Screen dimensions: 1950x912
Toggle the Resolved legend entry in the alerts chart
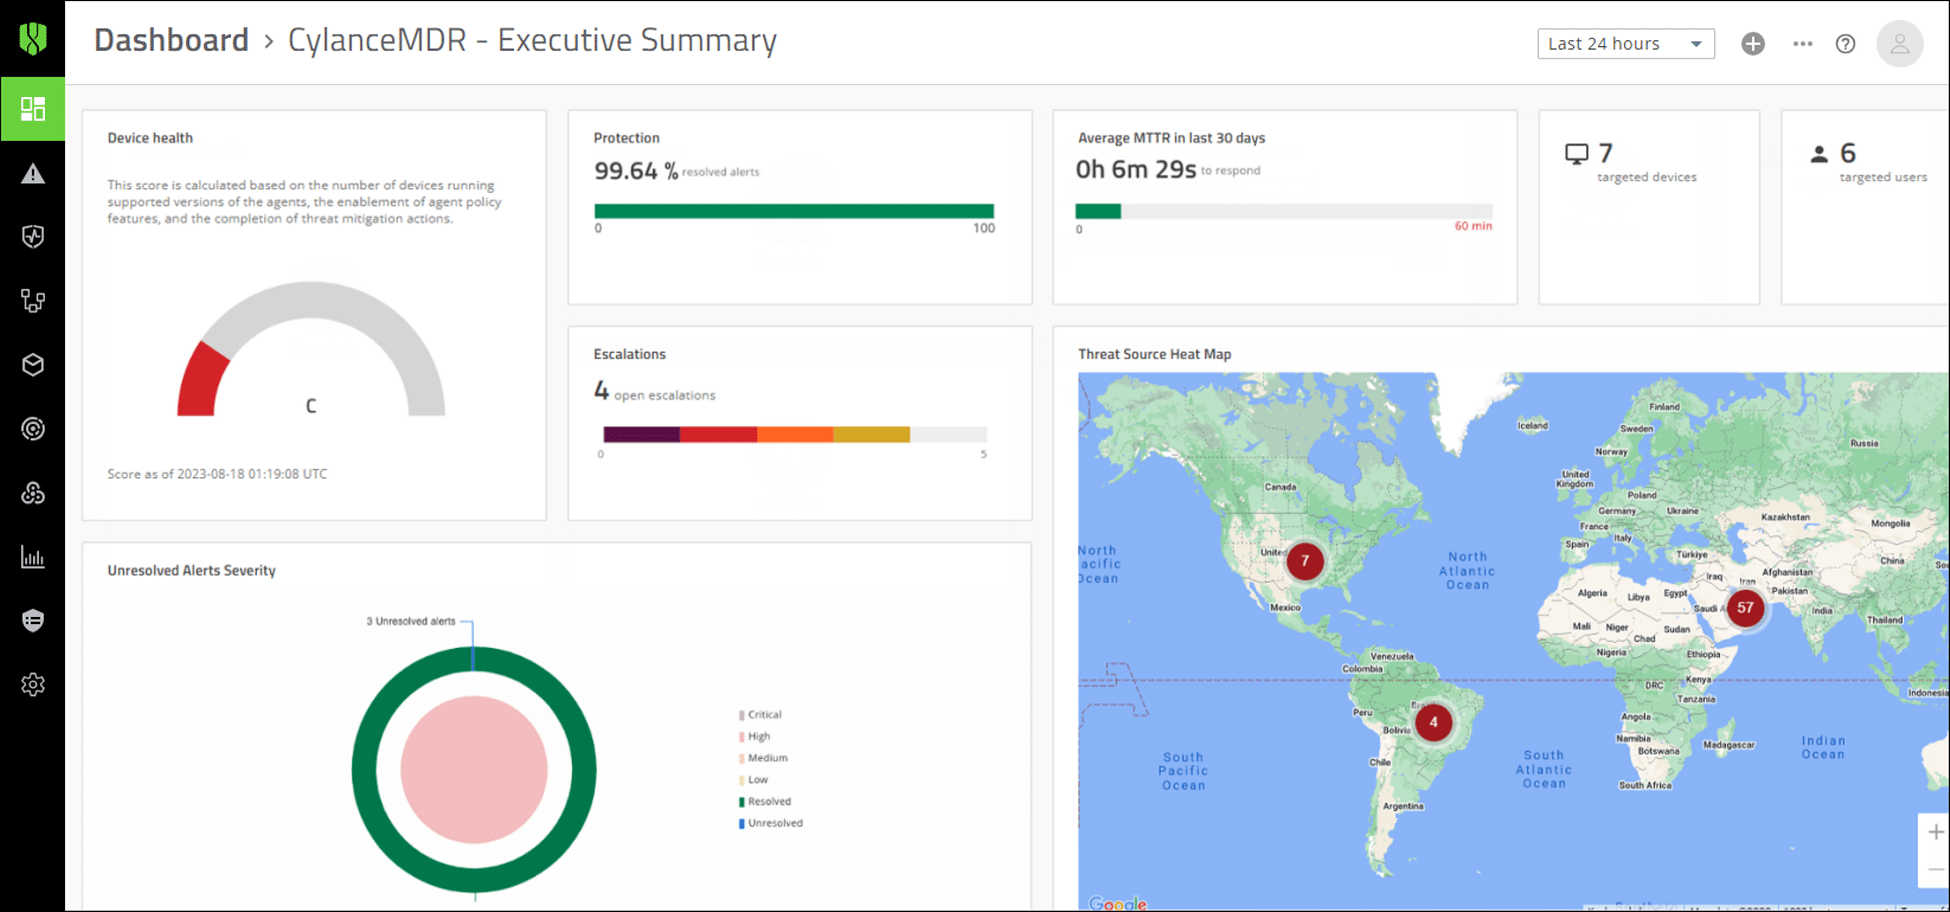765,801
